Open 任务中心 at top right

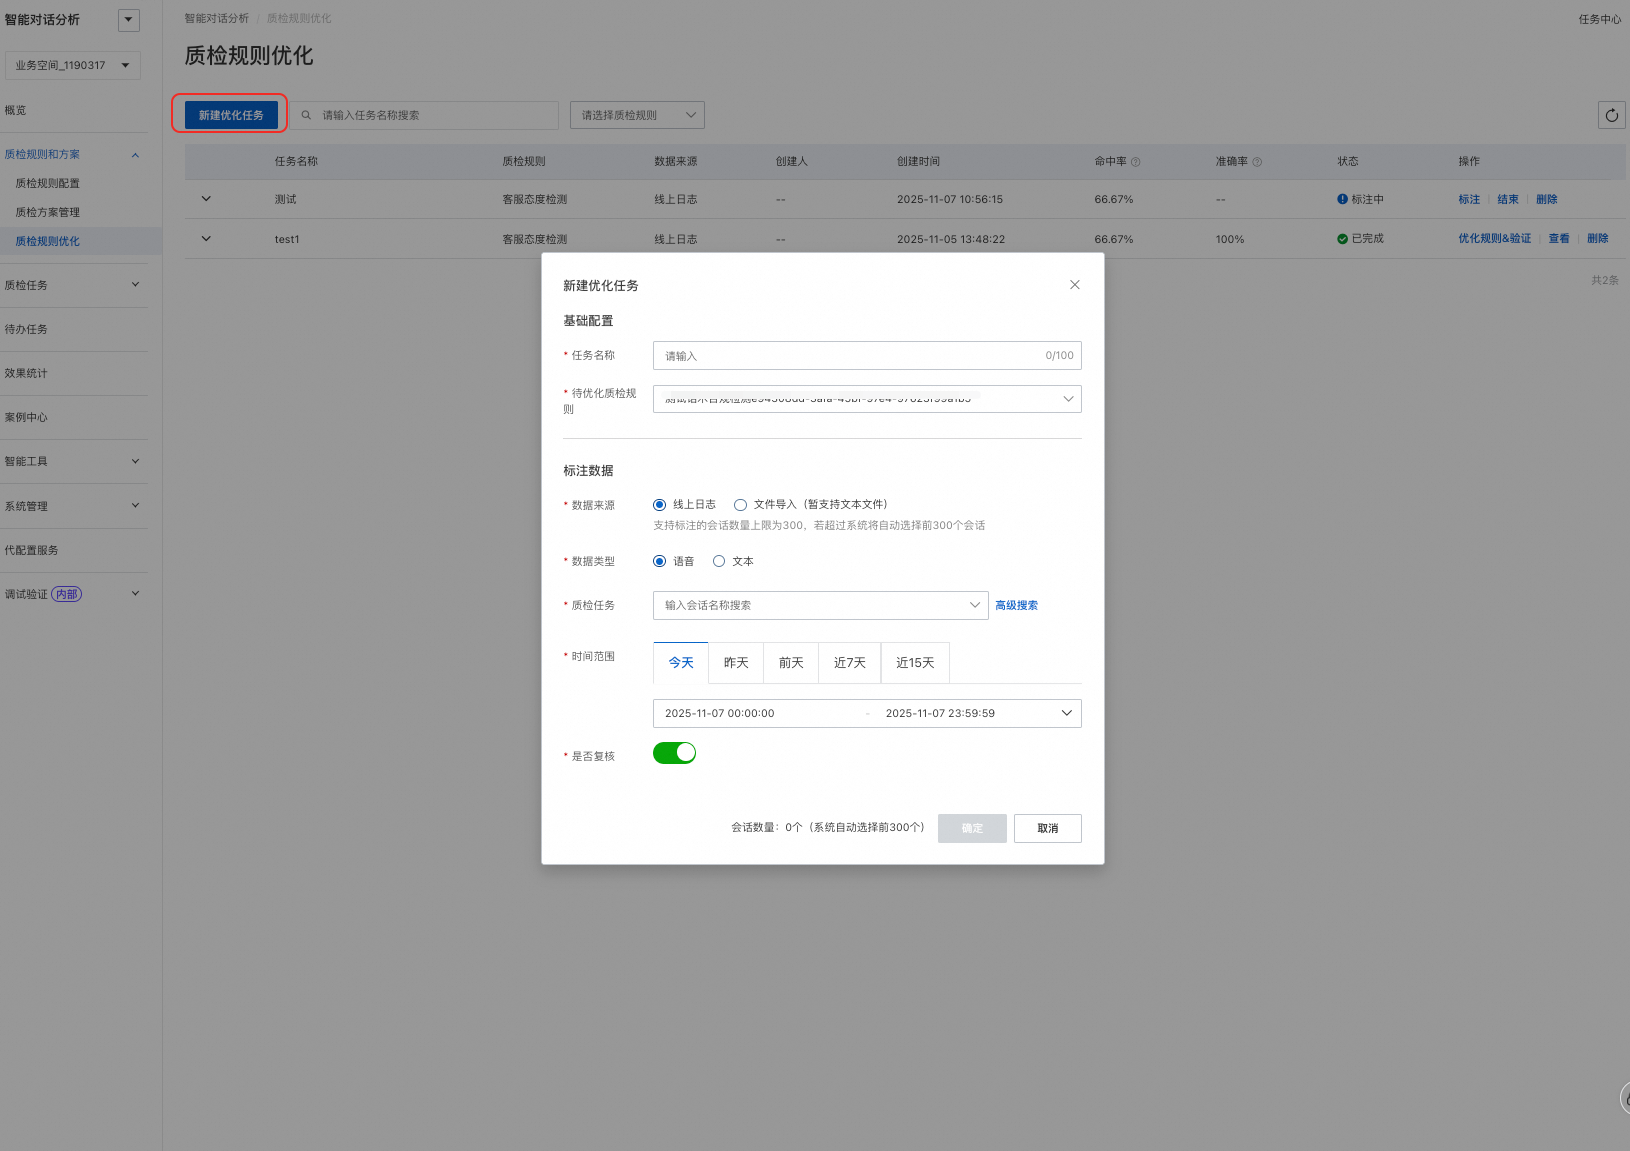(x=1600, y=19)
